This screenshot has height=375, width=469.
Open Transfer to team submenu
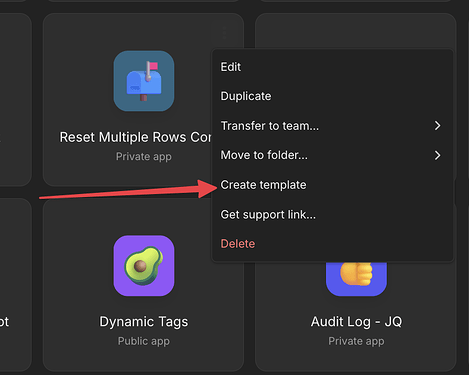click(x=332, y=126)
